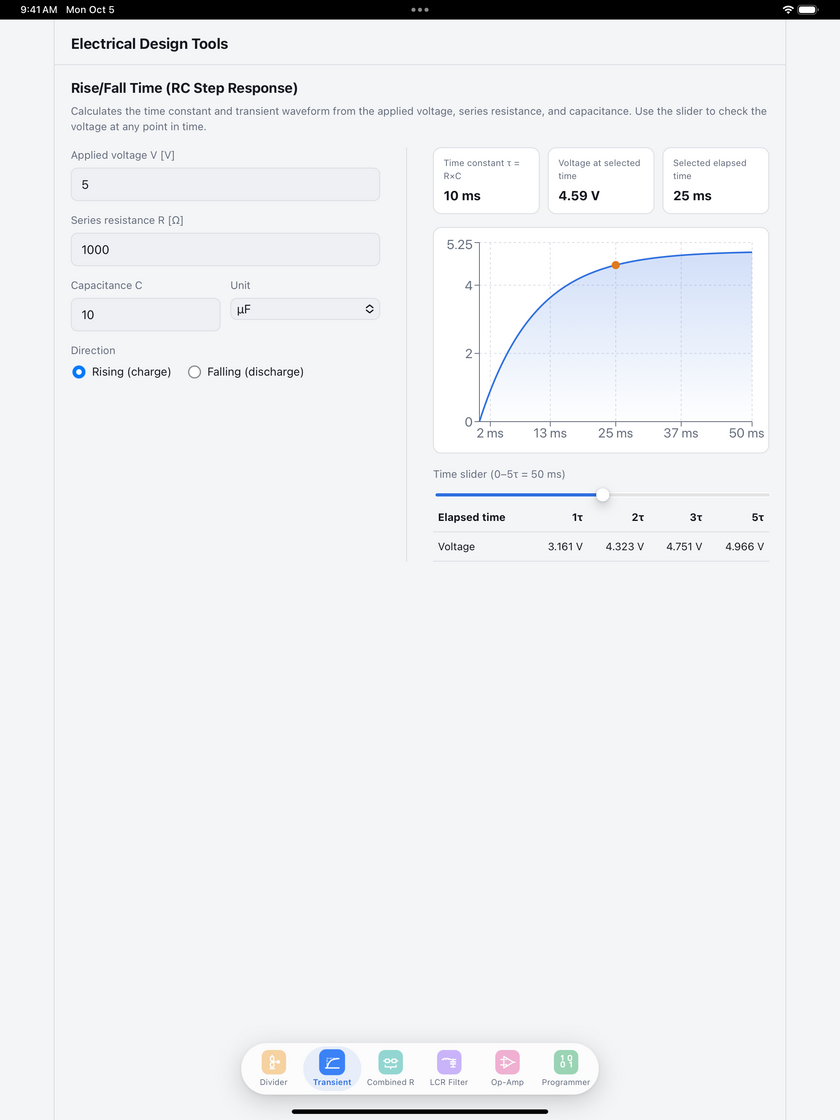Click the 5τ column header
840x1120 pixels.
758,517
